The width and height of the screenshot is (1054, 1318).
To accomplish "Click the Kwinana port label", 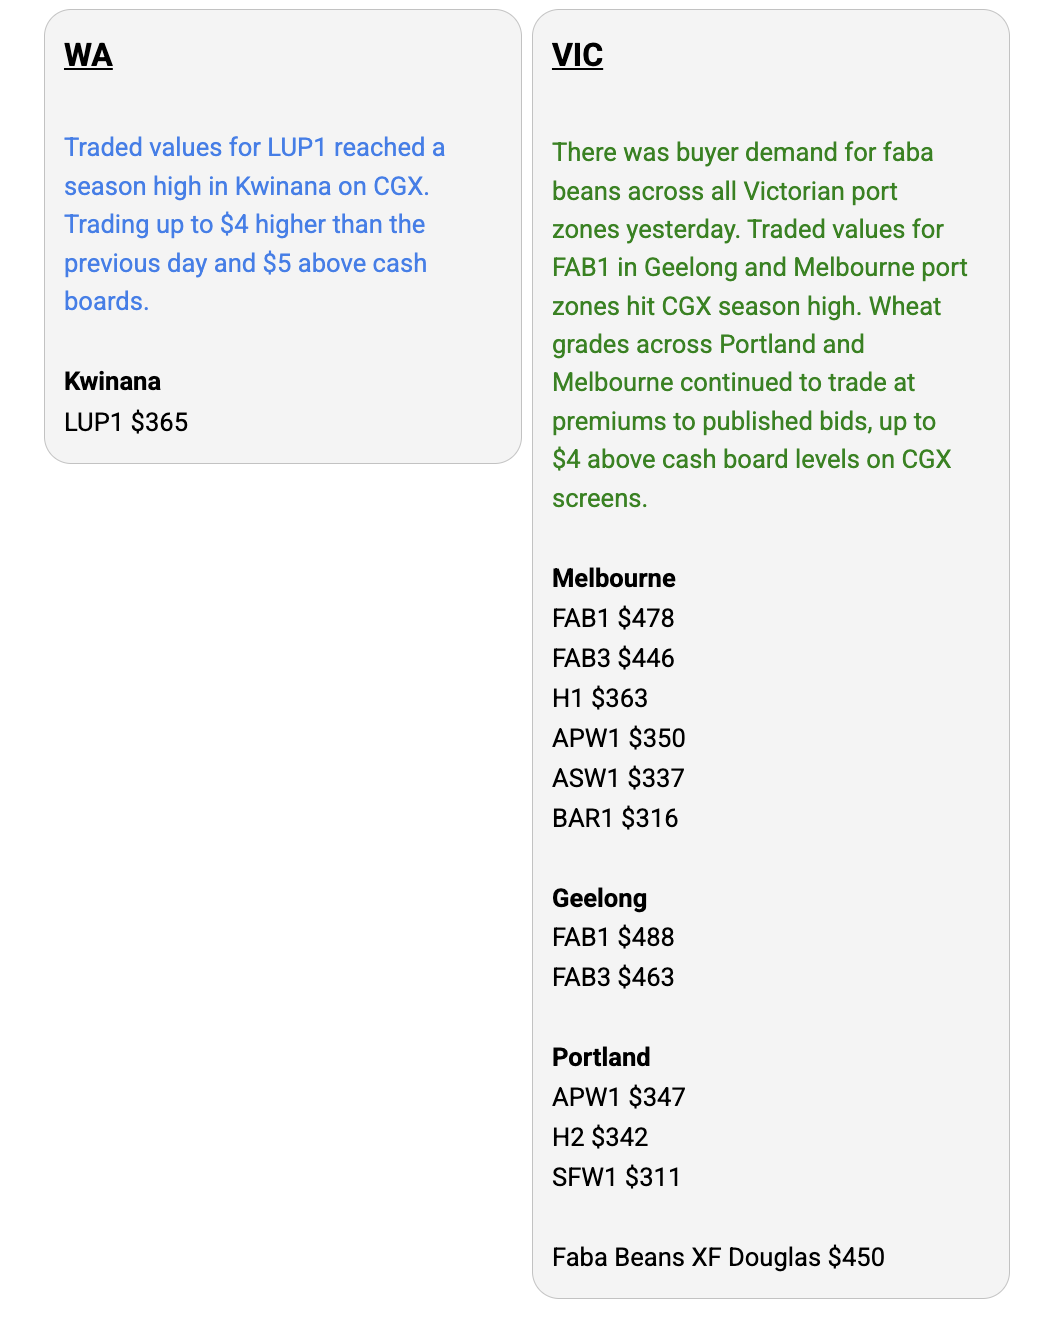I will (x=112, y=381).
